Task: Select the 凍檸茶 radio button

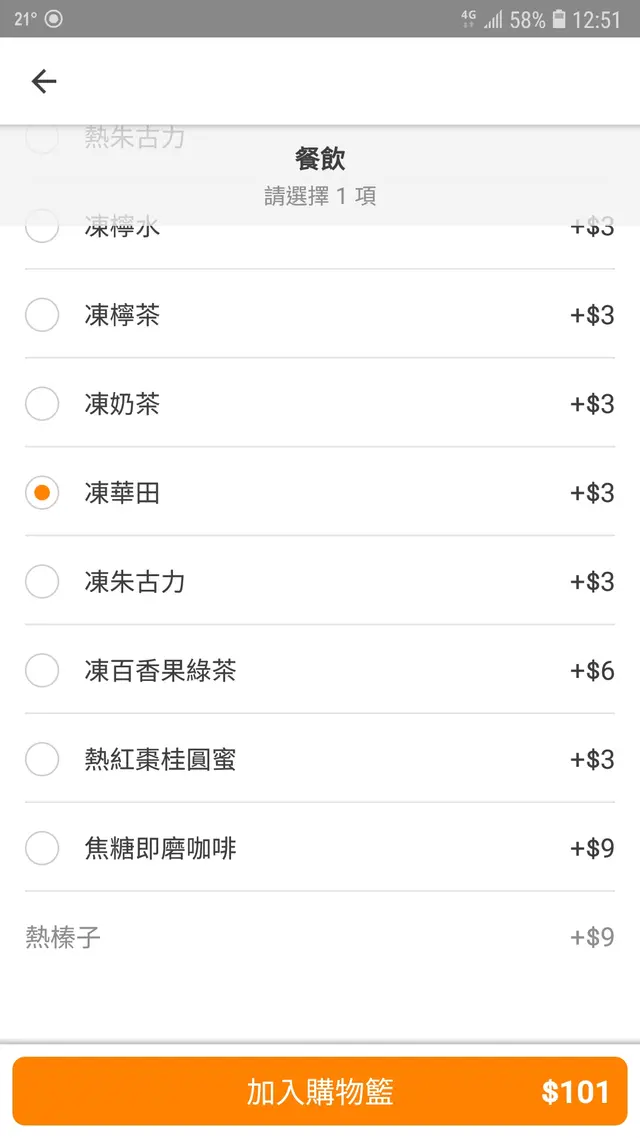Action: point(42,315)
